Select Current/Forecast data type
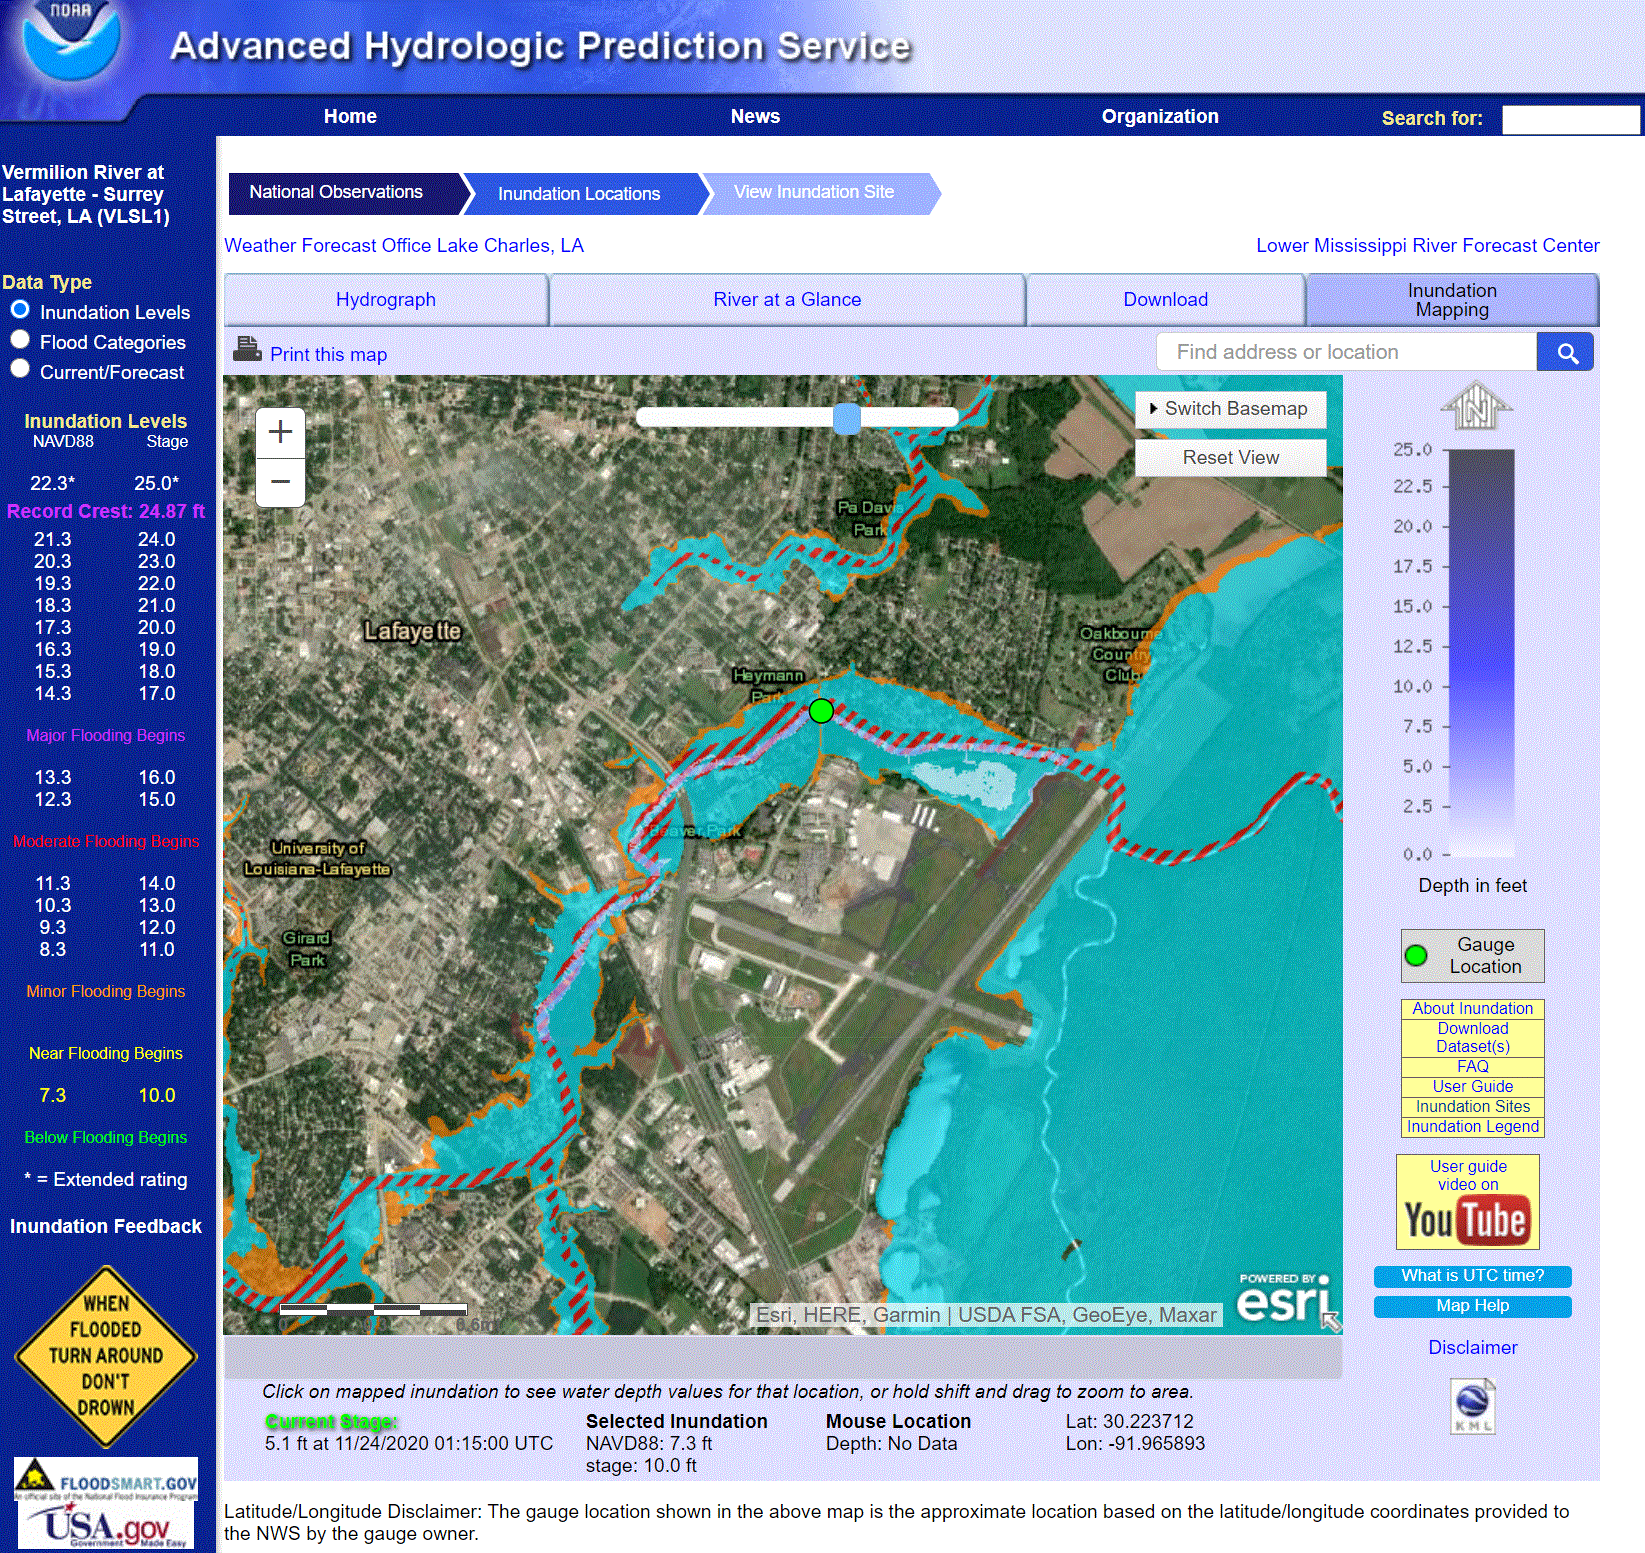1645x1553 pixels. click(20, 369)
